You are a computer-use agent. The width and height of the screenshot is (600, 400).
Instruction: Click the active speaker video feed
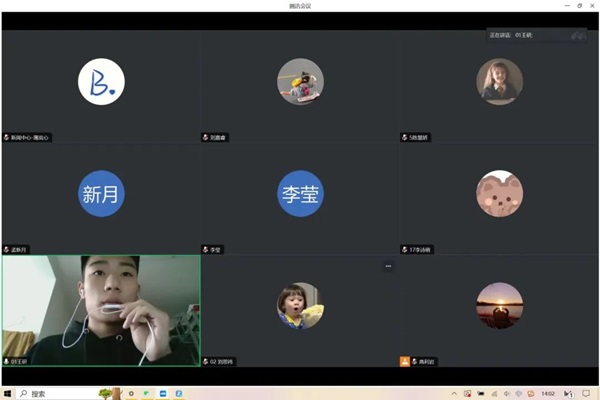101,305
